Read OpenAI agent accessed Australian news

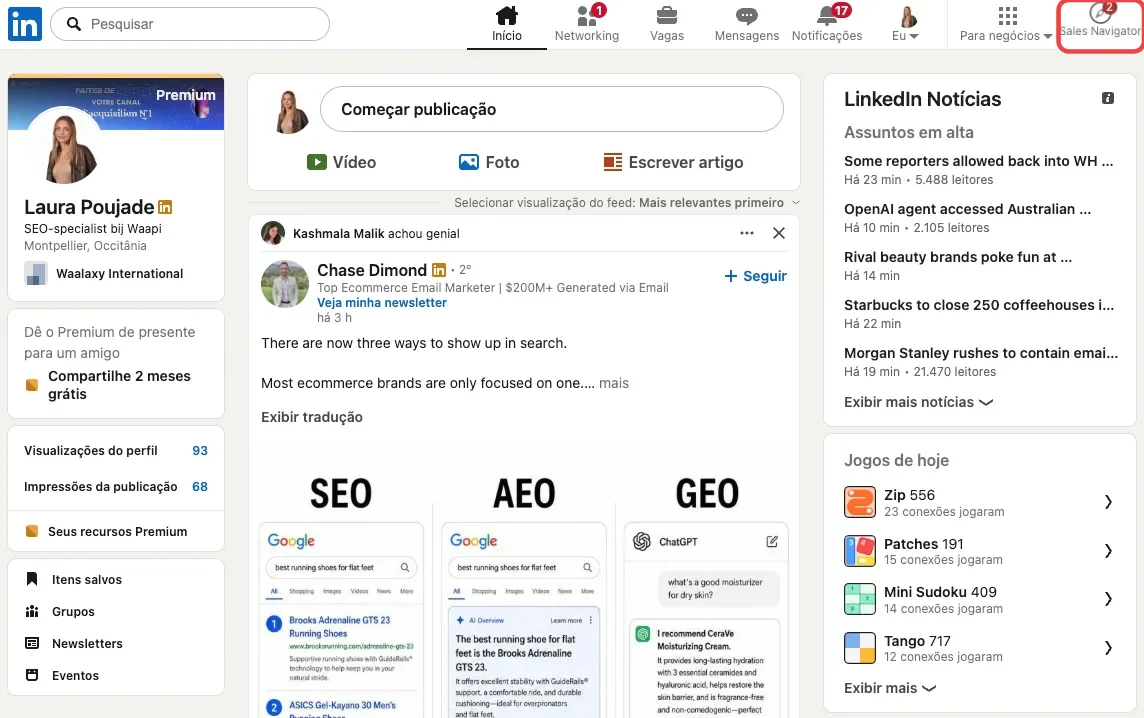click(967, 209)
